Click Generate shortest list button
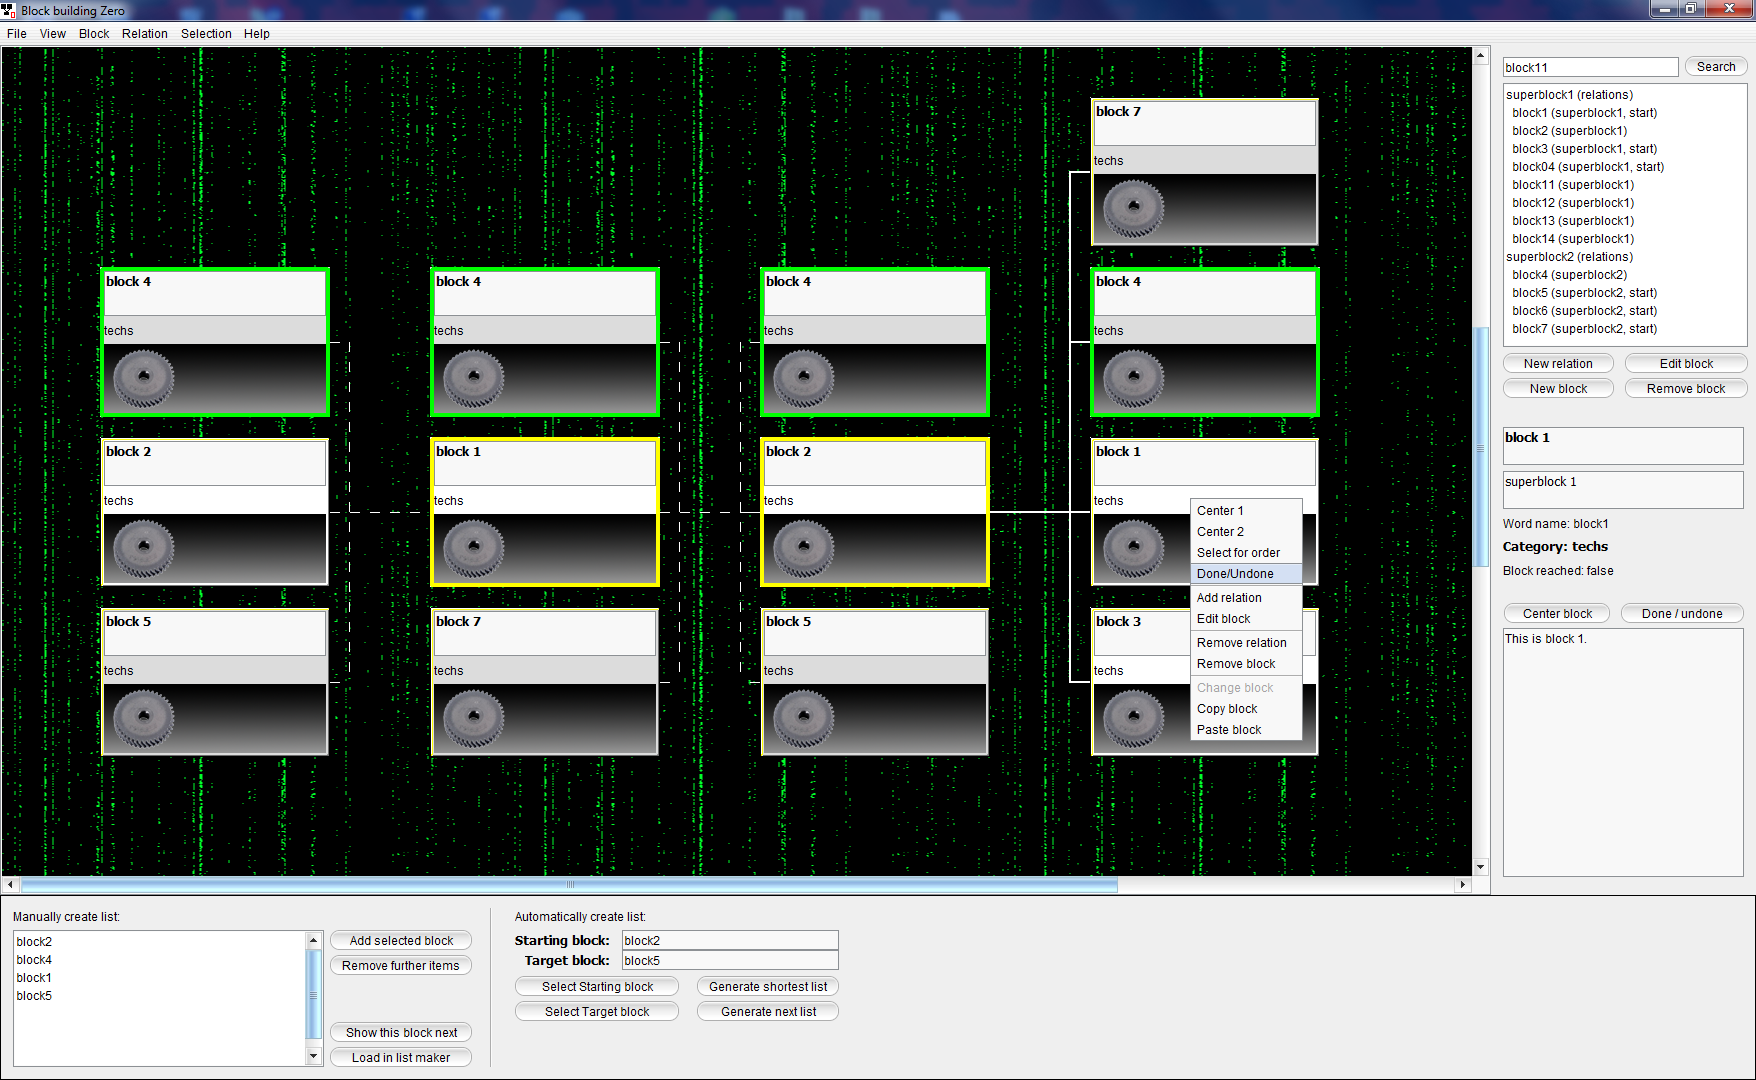1756x1080 pixels. (x=768, y=987)
